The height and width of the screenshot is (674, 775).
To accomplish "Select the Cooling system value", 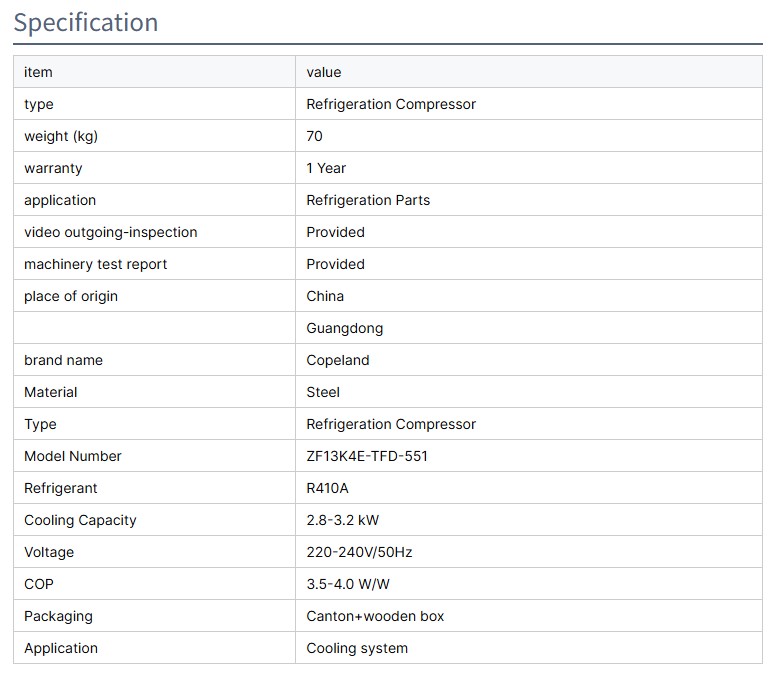I will [x=357, y=648].
